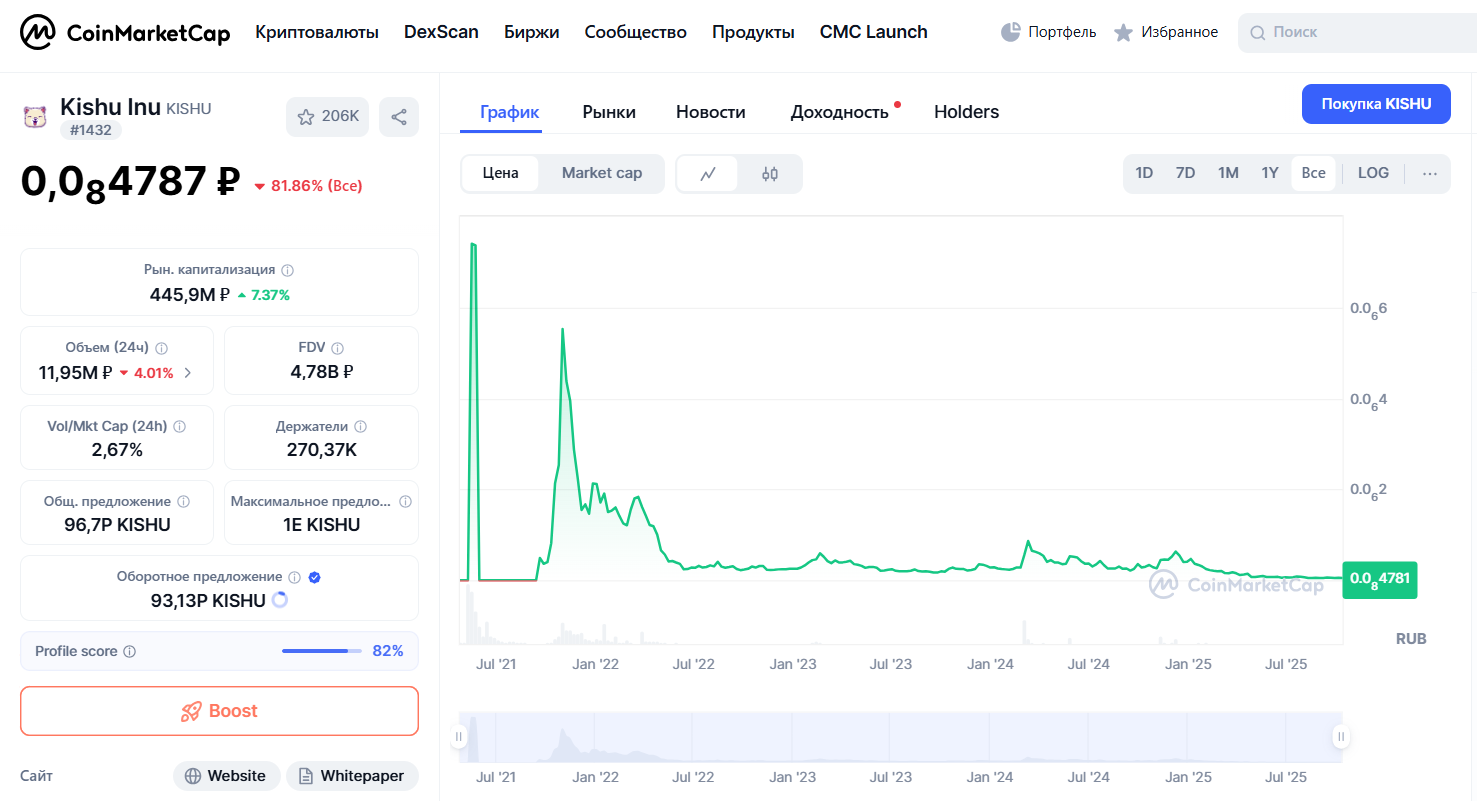
Task: Switch to candlestick chart icon
Action: (x=769, y=174)
